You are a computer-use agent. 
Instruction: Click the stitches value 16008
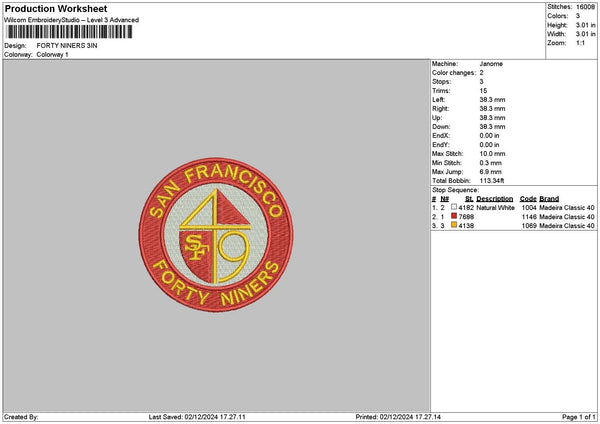click(x=585, y=7)
